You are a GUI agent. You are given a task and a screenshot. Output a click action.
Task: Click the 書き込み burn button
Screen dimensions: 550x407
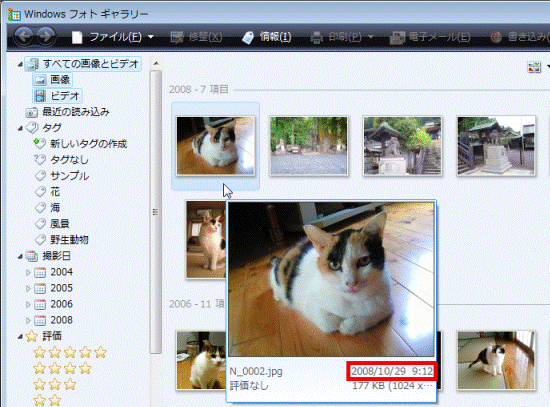[x=519, y=36]
